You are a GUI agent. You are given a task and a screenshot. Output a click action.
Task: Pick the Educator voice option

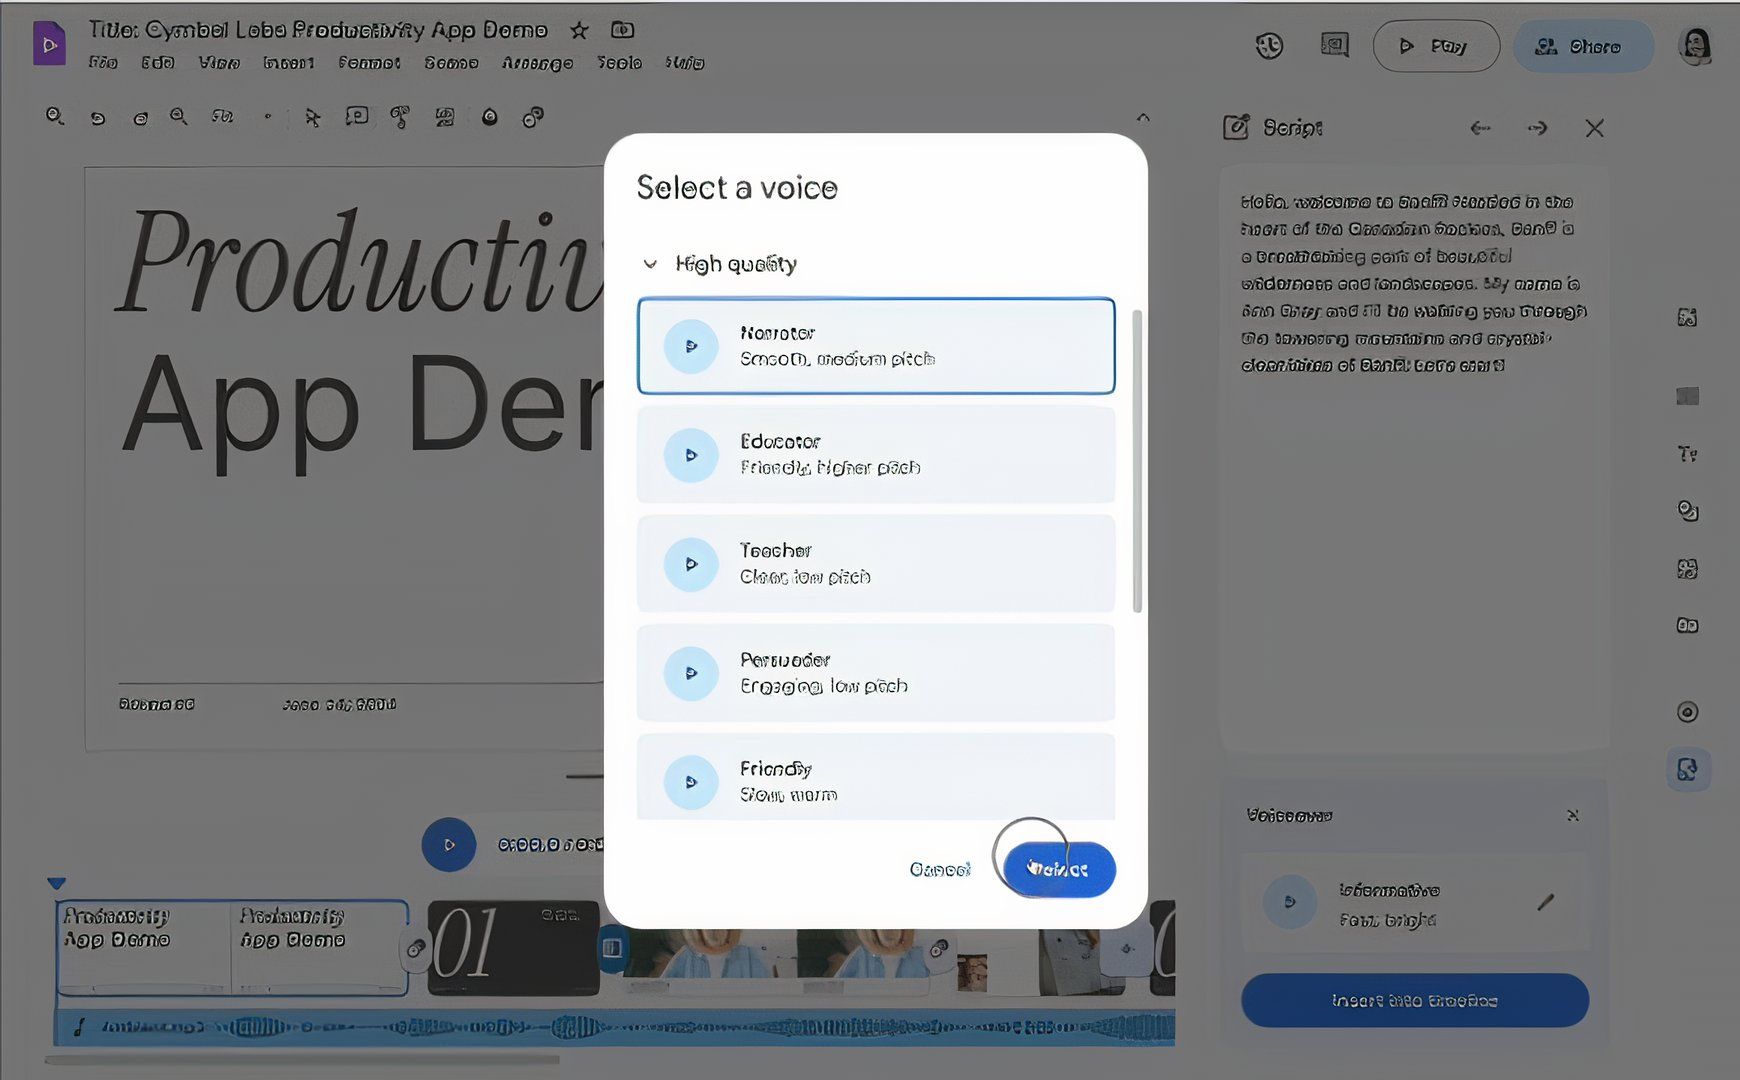click(x=875, y=455)
